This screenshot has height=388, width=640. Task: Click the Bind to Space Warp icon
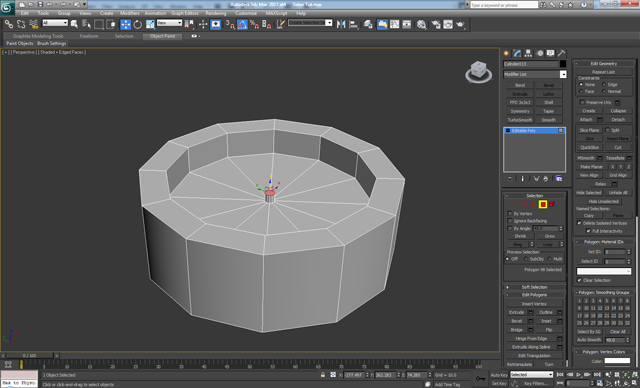click(x=33, y=24)
